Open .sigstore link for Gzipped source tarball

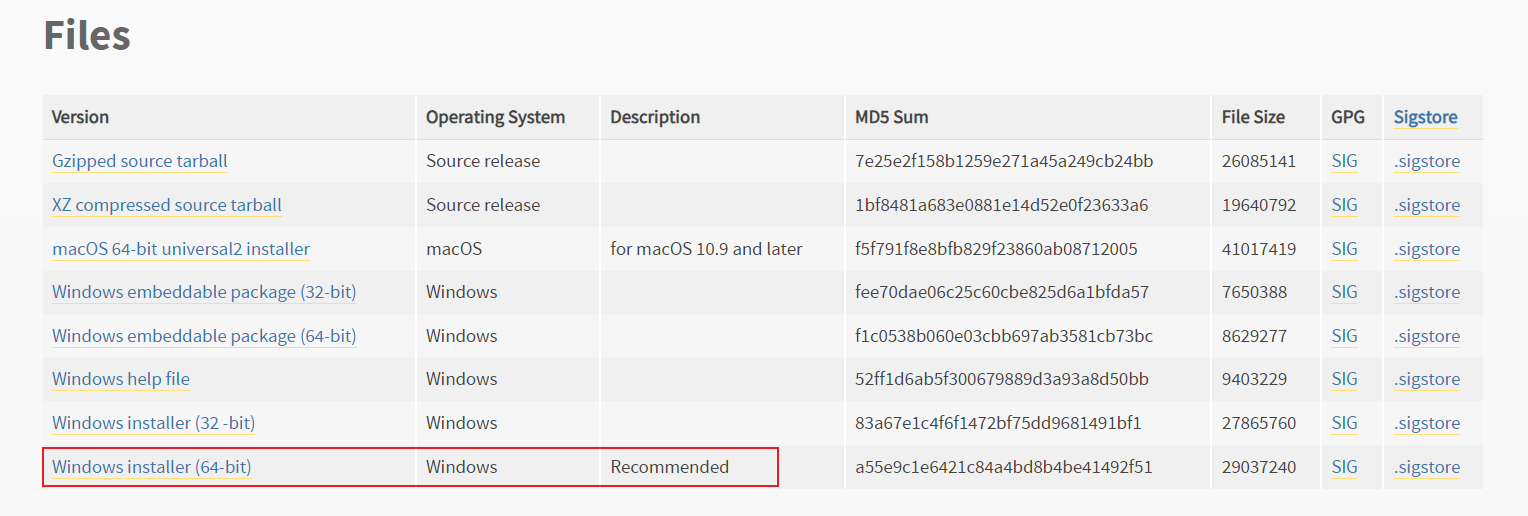pyautogui.click(x=1427, y=161)
